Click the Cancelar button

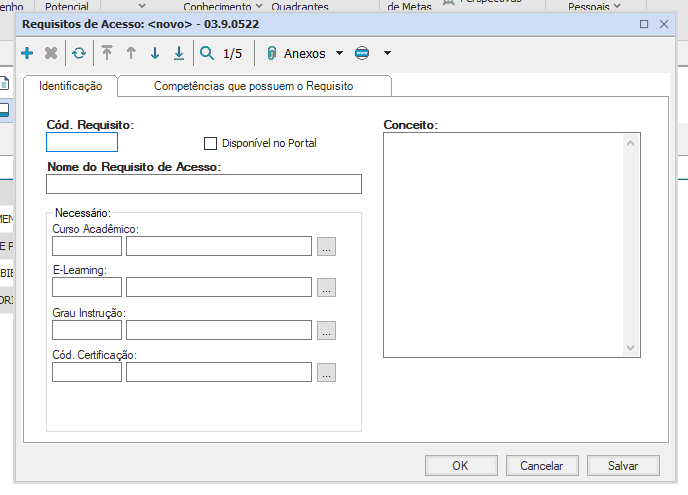pos(541,466)
